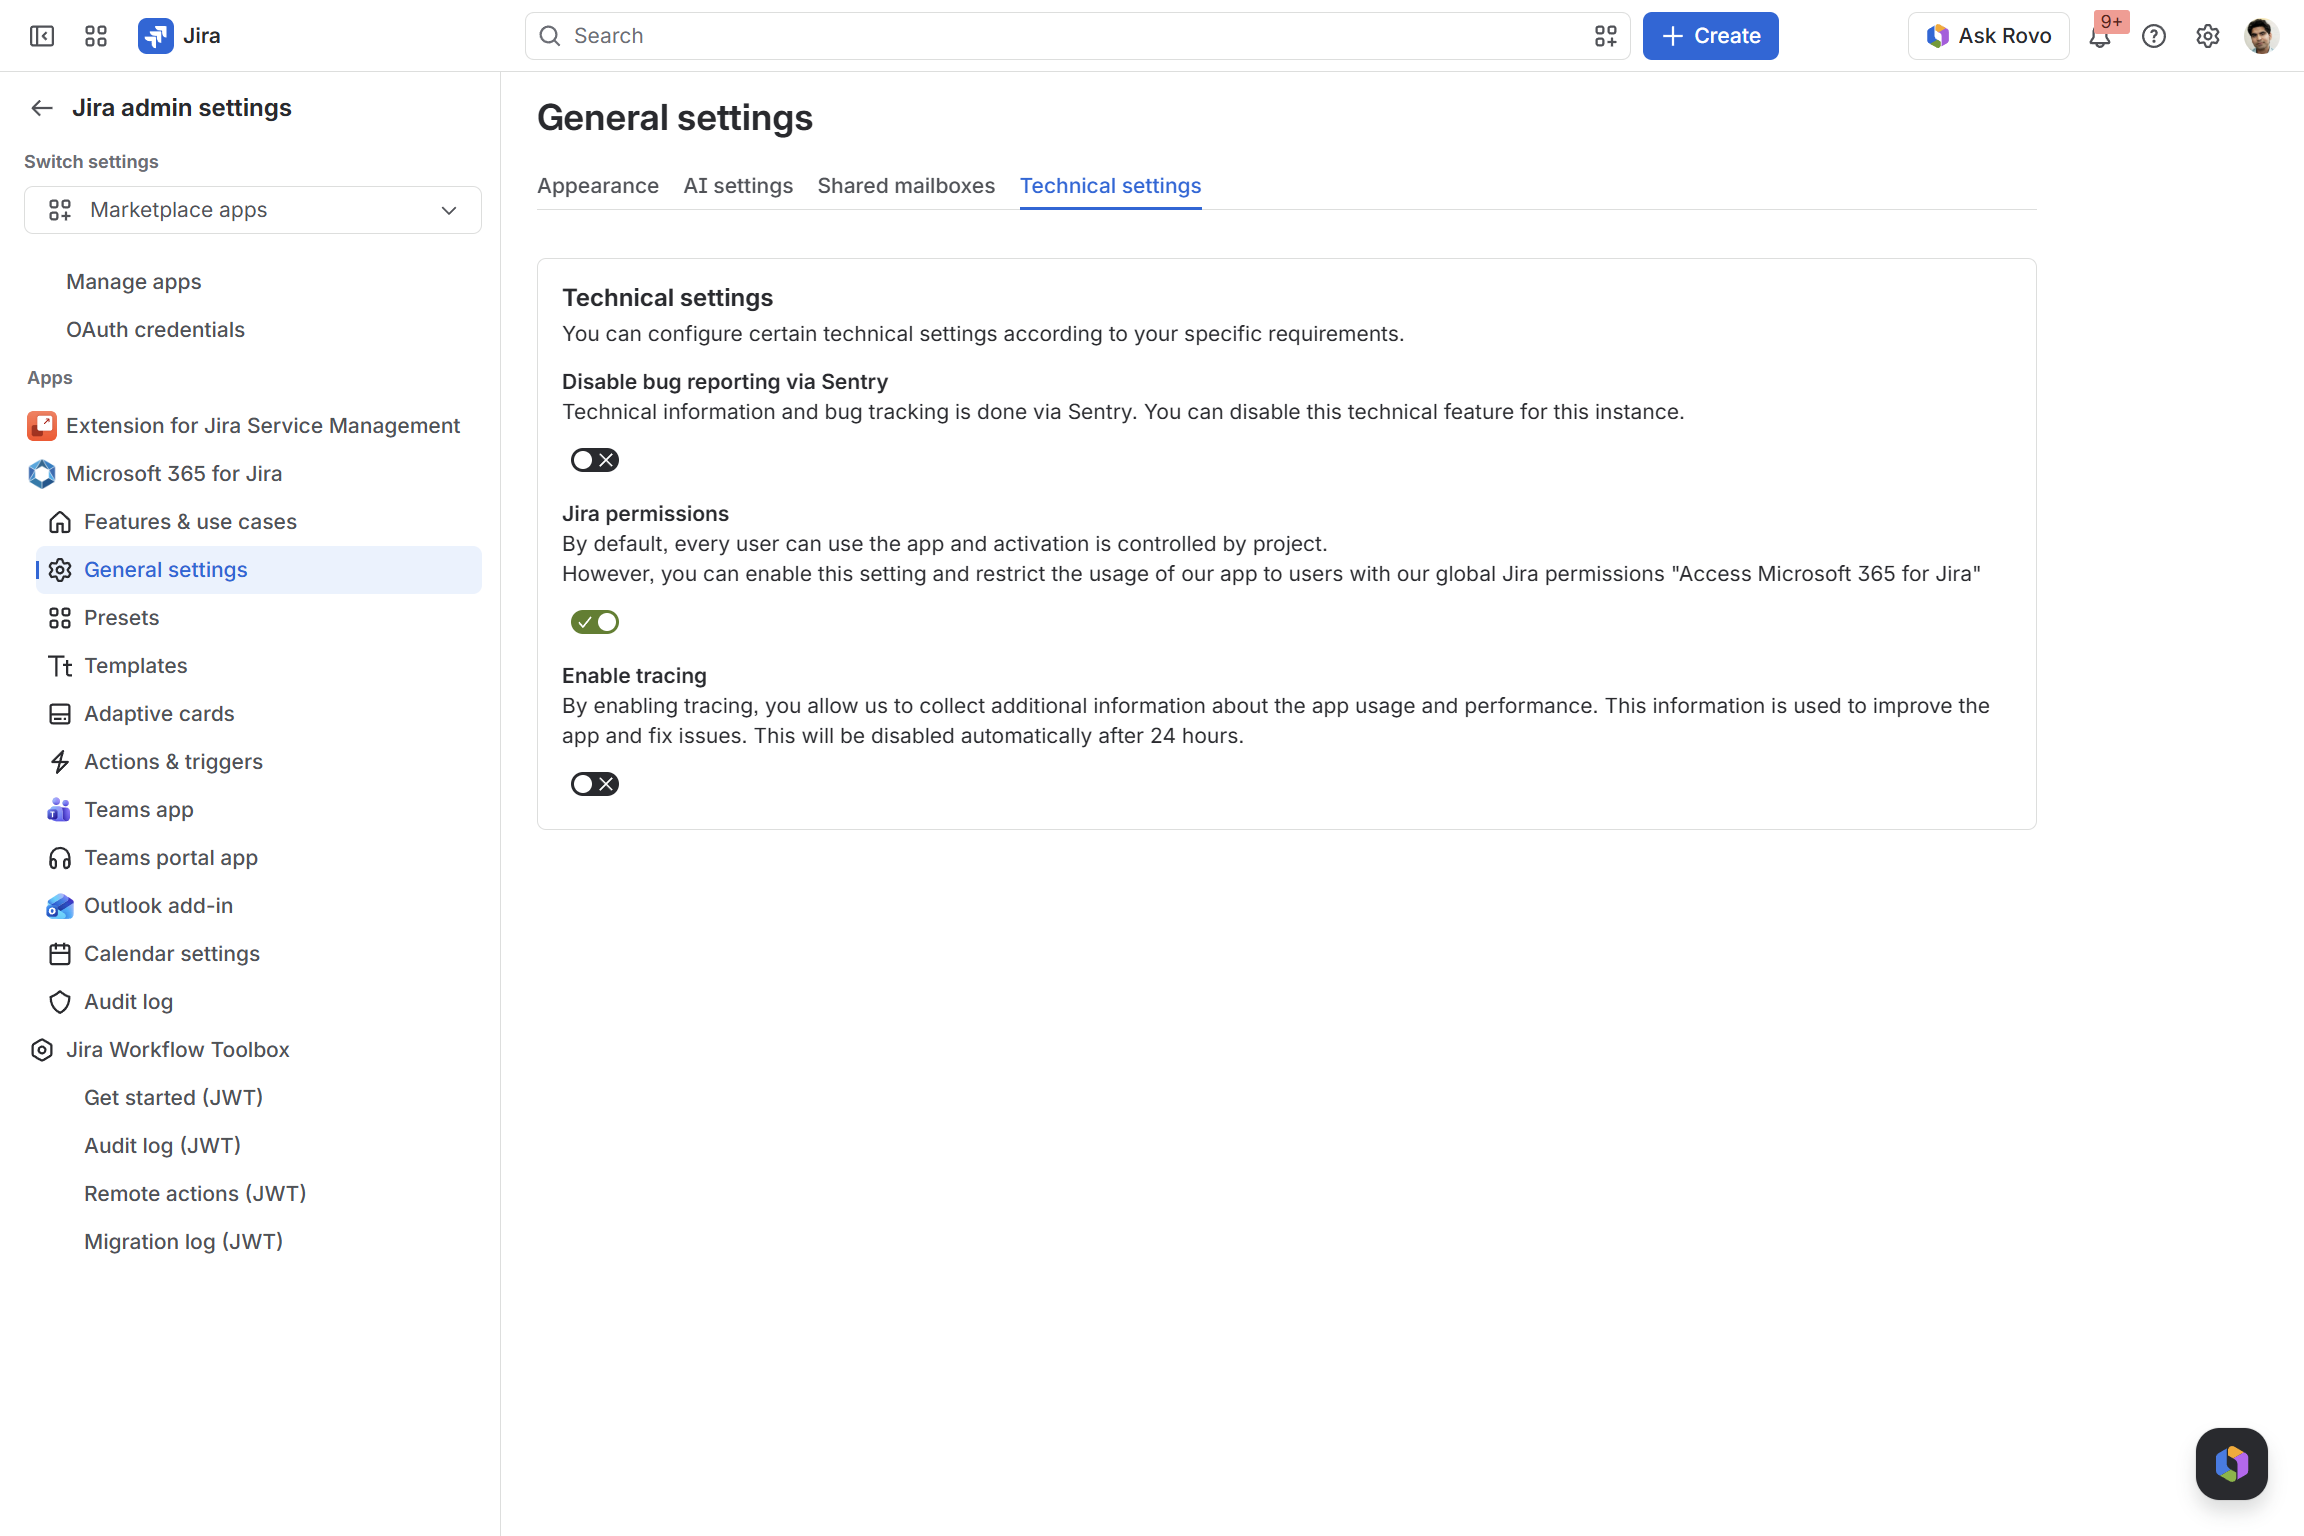Open the floating Rovo chat button
This screenshot has width=2304, height=1536.
coord(2232,1464)
